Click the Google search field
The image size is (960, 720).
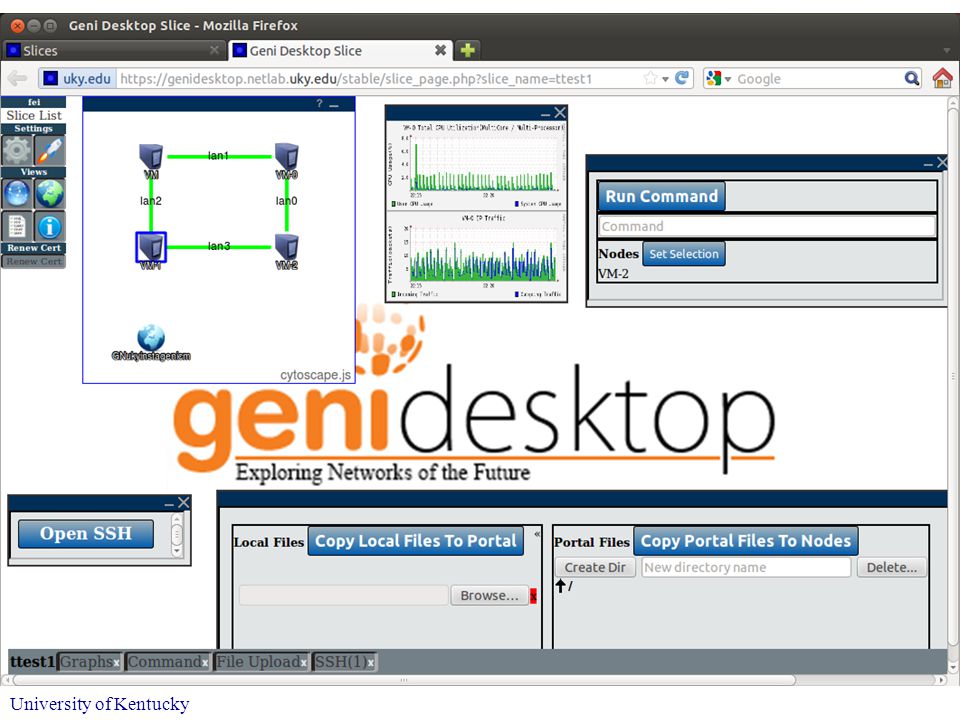818,79
